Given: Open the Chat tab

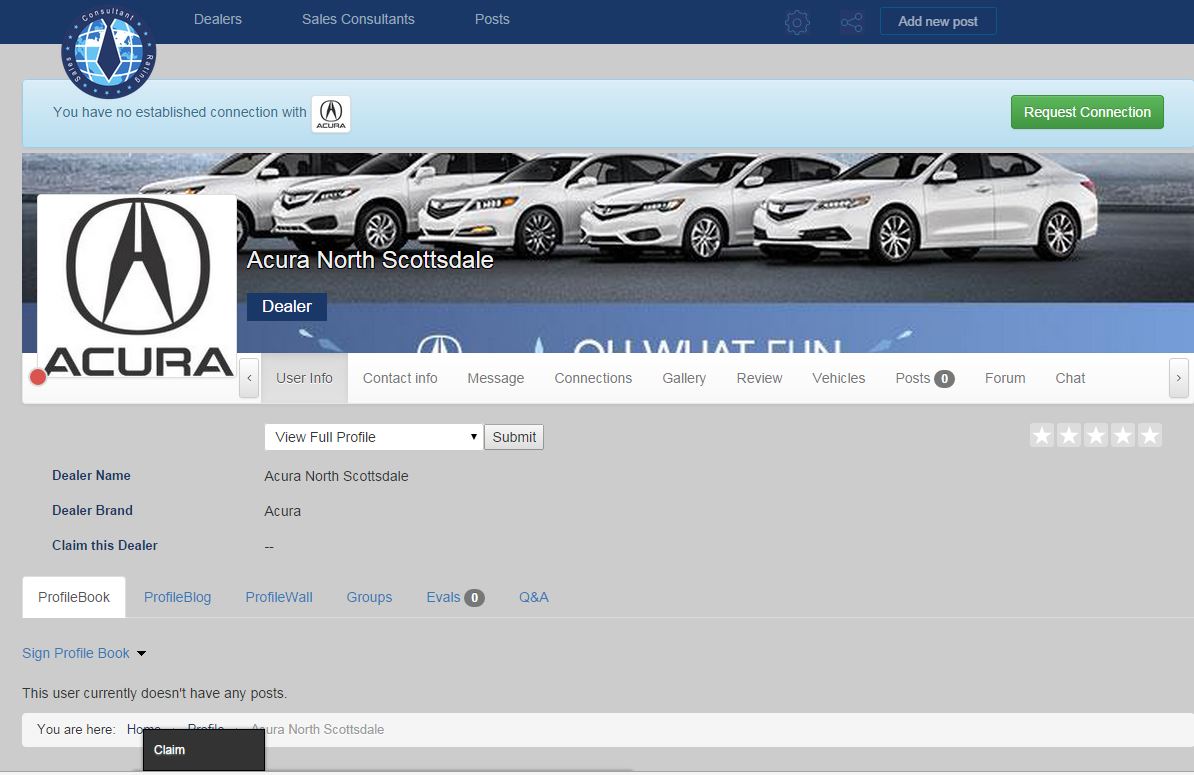Looking at the screenshot, I should tap(1070, 378).
